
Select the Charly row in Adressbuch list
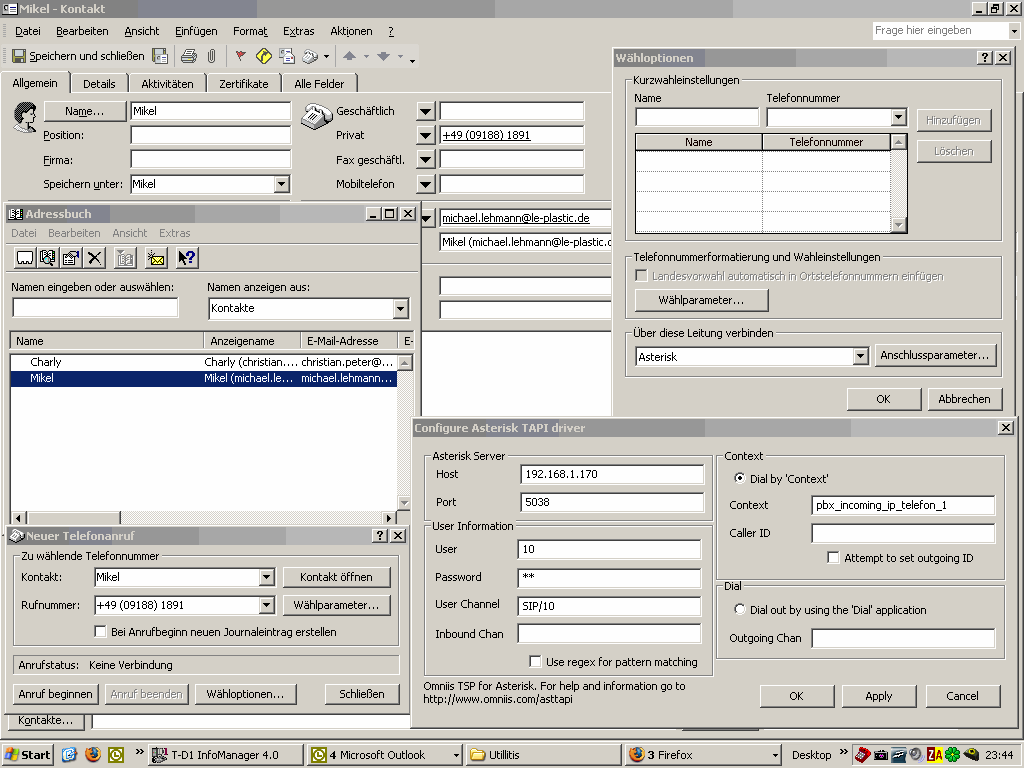[x=204, y=362]
